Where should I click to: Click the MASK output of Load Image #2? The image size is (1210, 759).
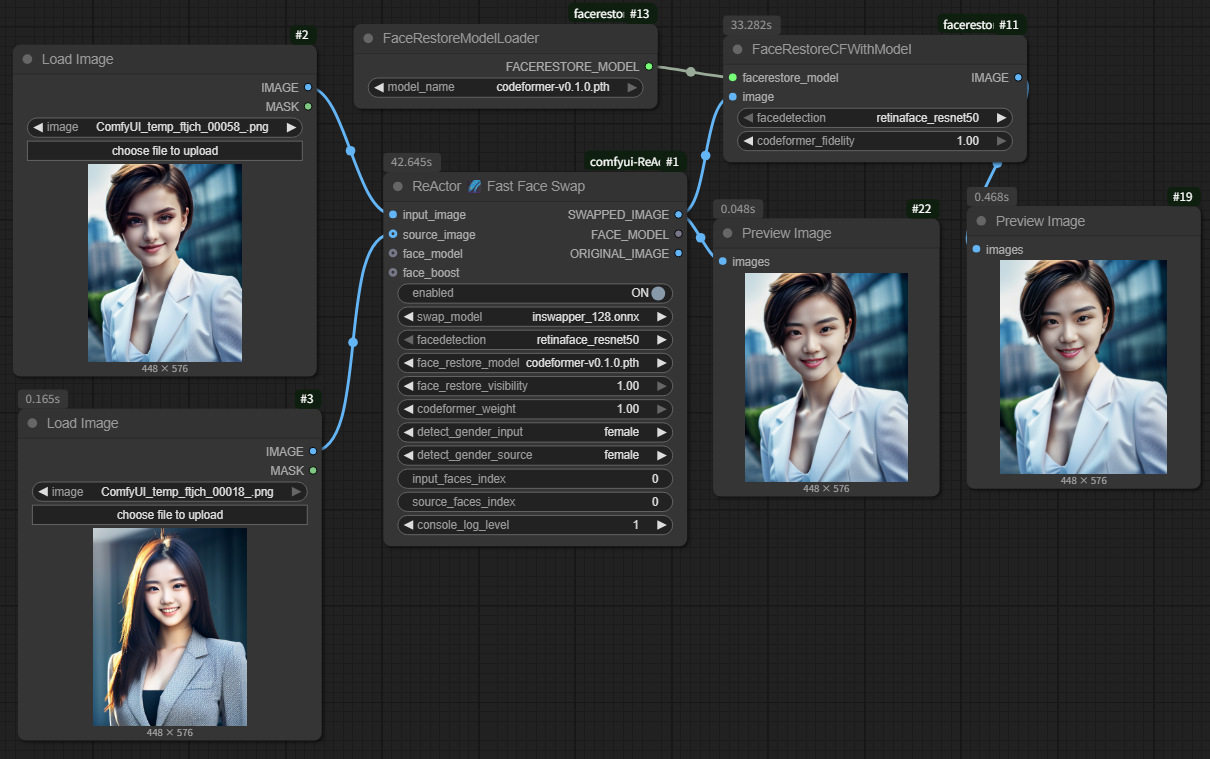(308, 106)
